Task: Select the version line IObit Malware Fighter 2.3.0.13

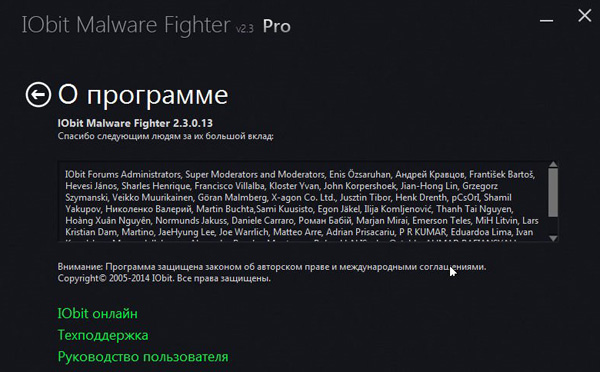Action: coord(135,123)
